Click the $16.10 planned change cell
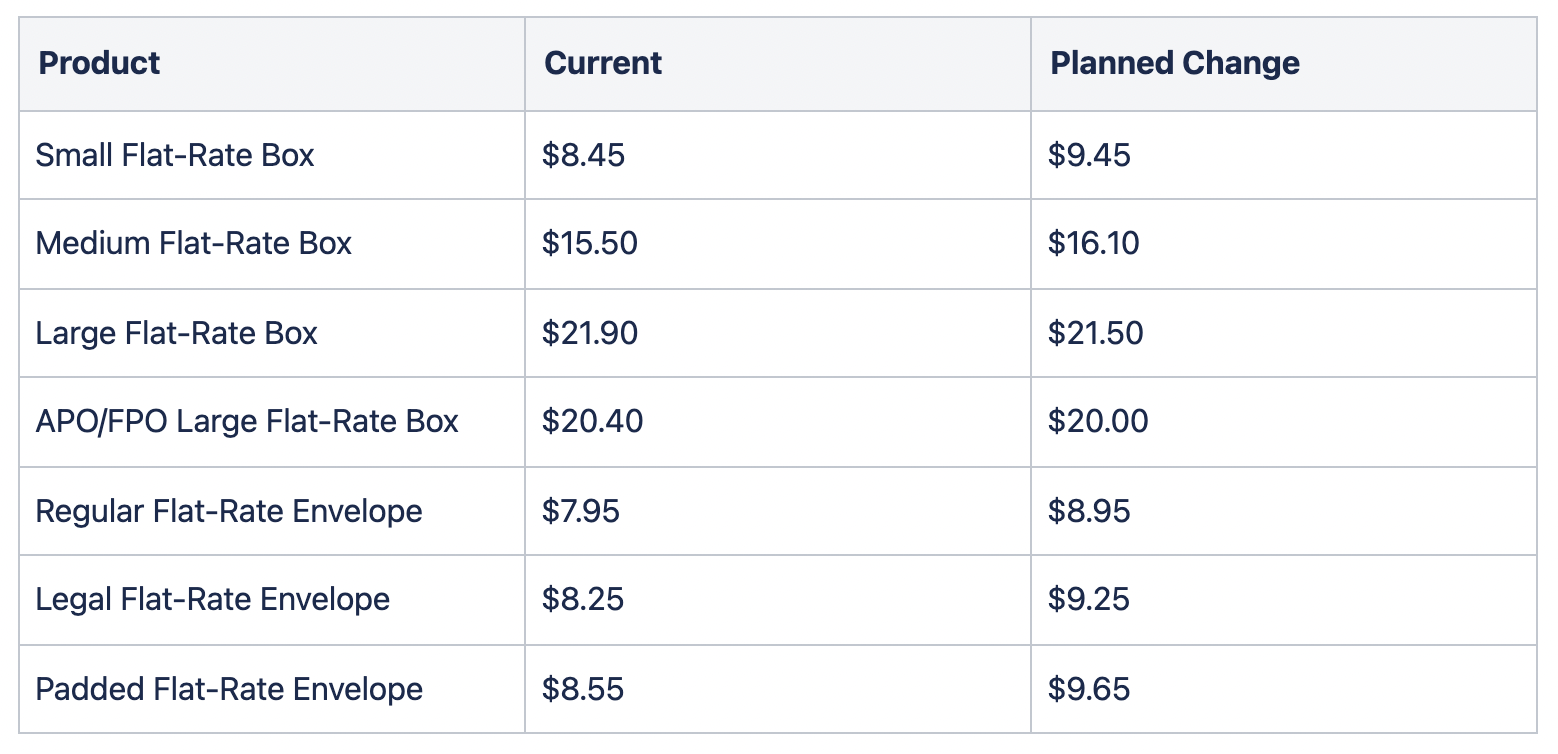The height and width of the screenshot is (754, 1558). click(x=1284, y=244)
